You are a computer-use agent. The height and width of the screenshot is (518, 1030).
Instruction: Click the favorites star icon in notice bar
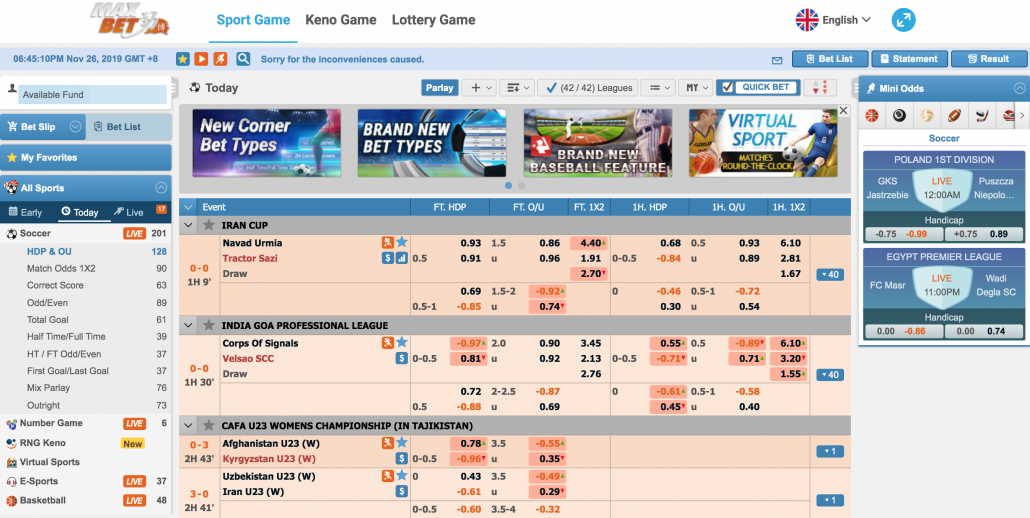(183, 59)
